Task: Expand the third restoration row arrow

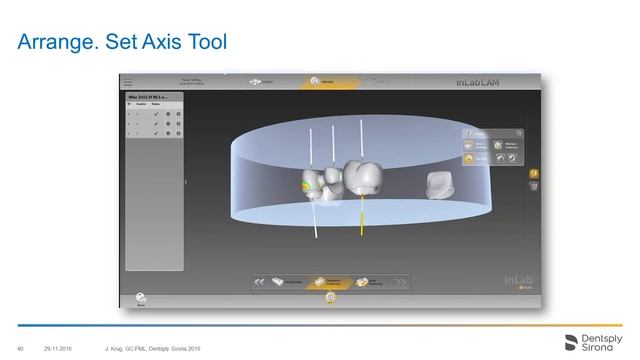Action: pyautogui.click(x=129, y=133)
